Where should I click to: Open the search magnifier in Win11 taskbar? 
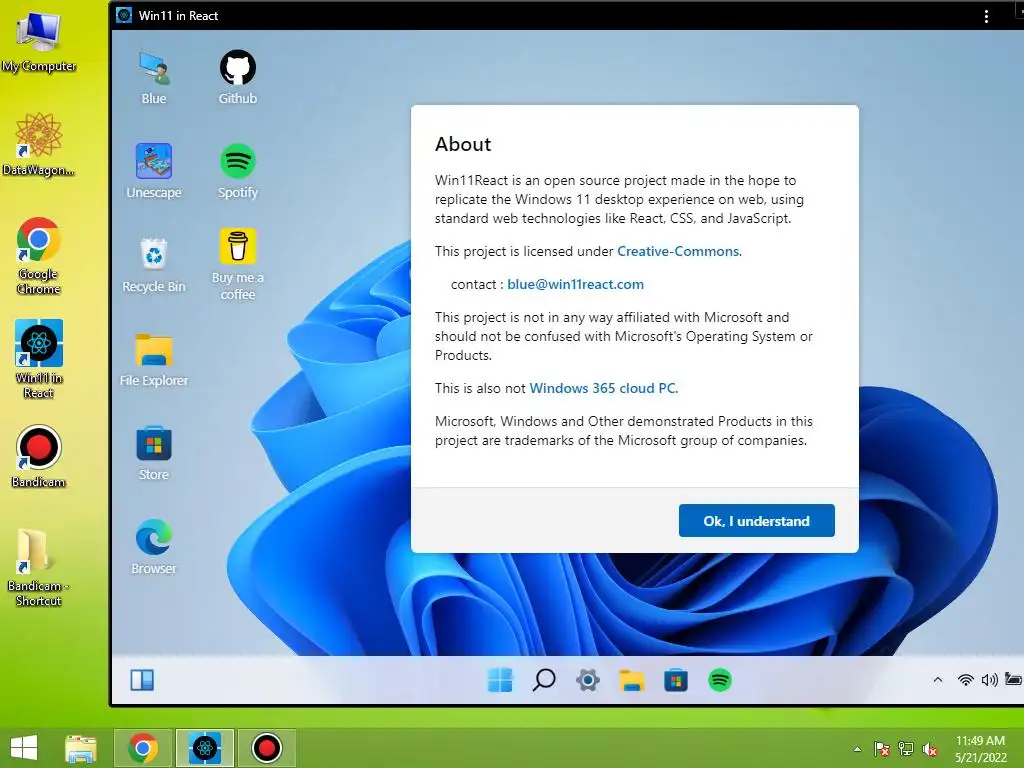coord(544,680)
